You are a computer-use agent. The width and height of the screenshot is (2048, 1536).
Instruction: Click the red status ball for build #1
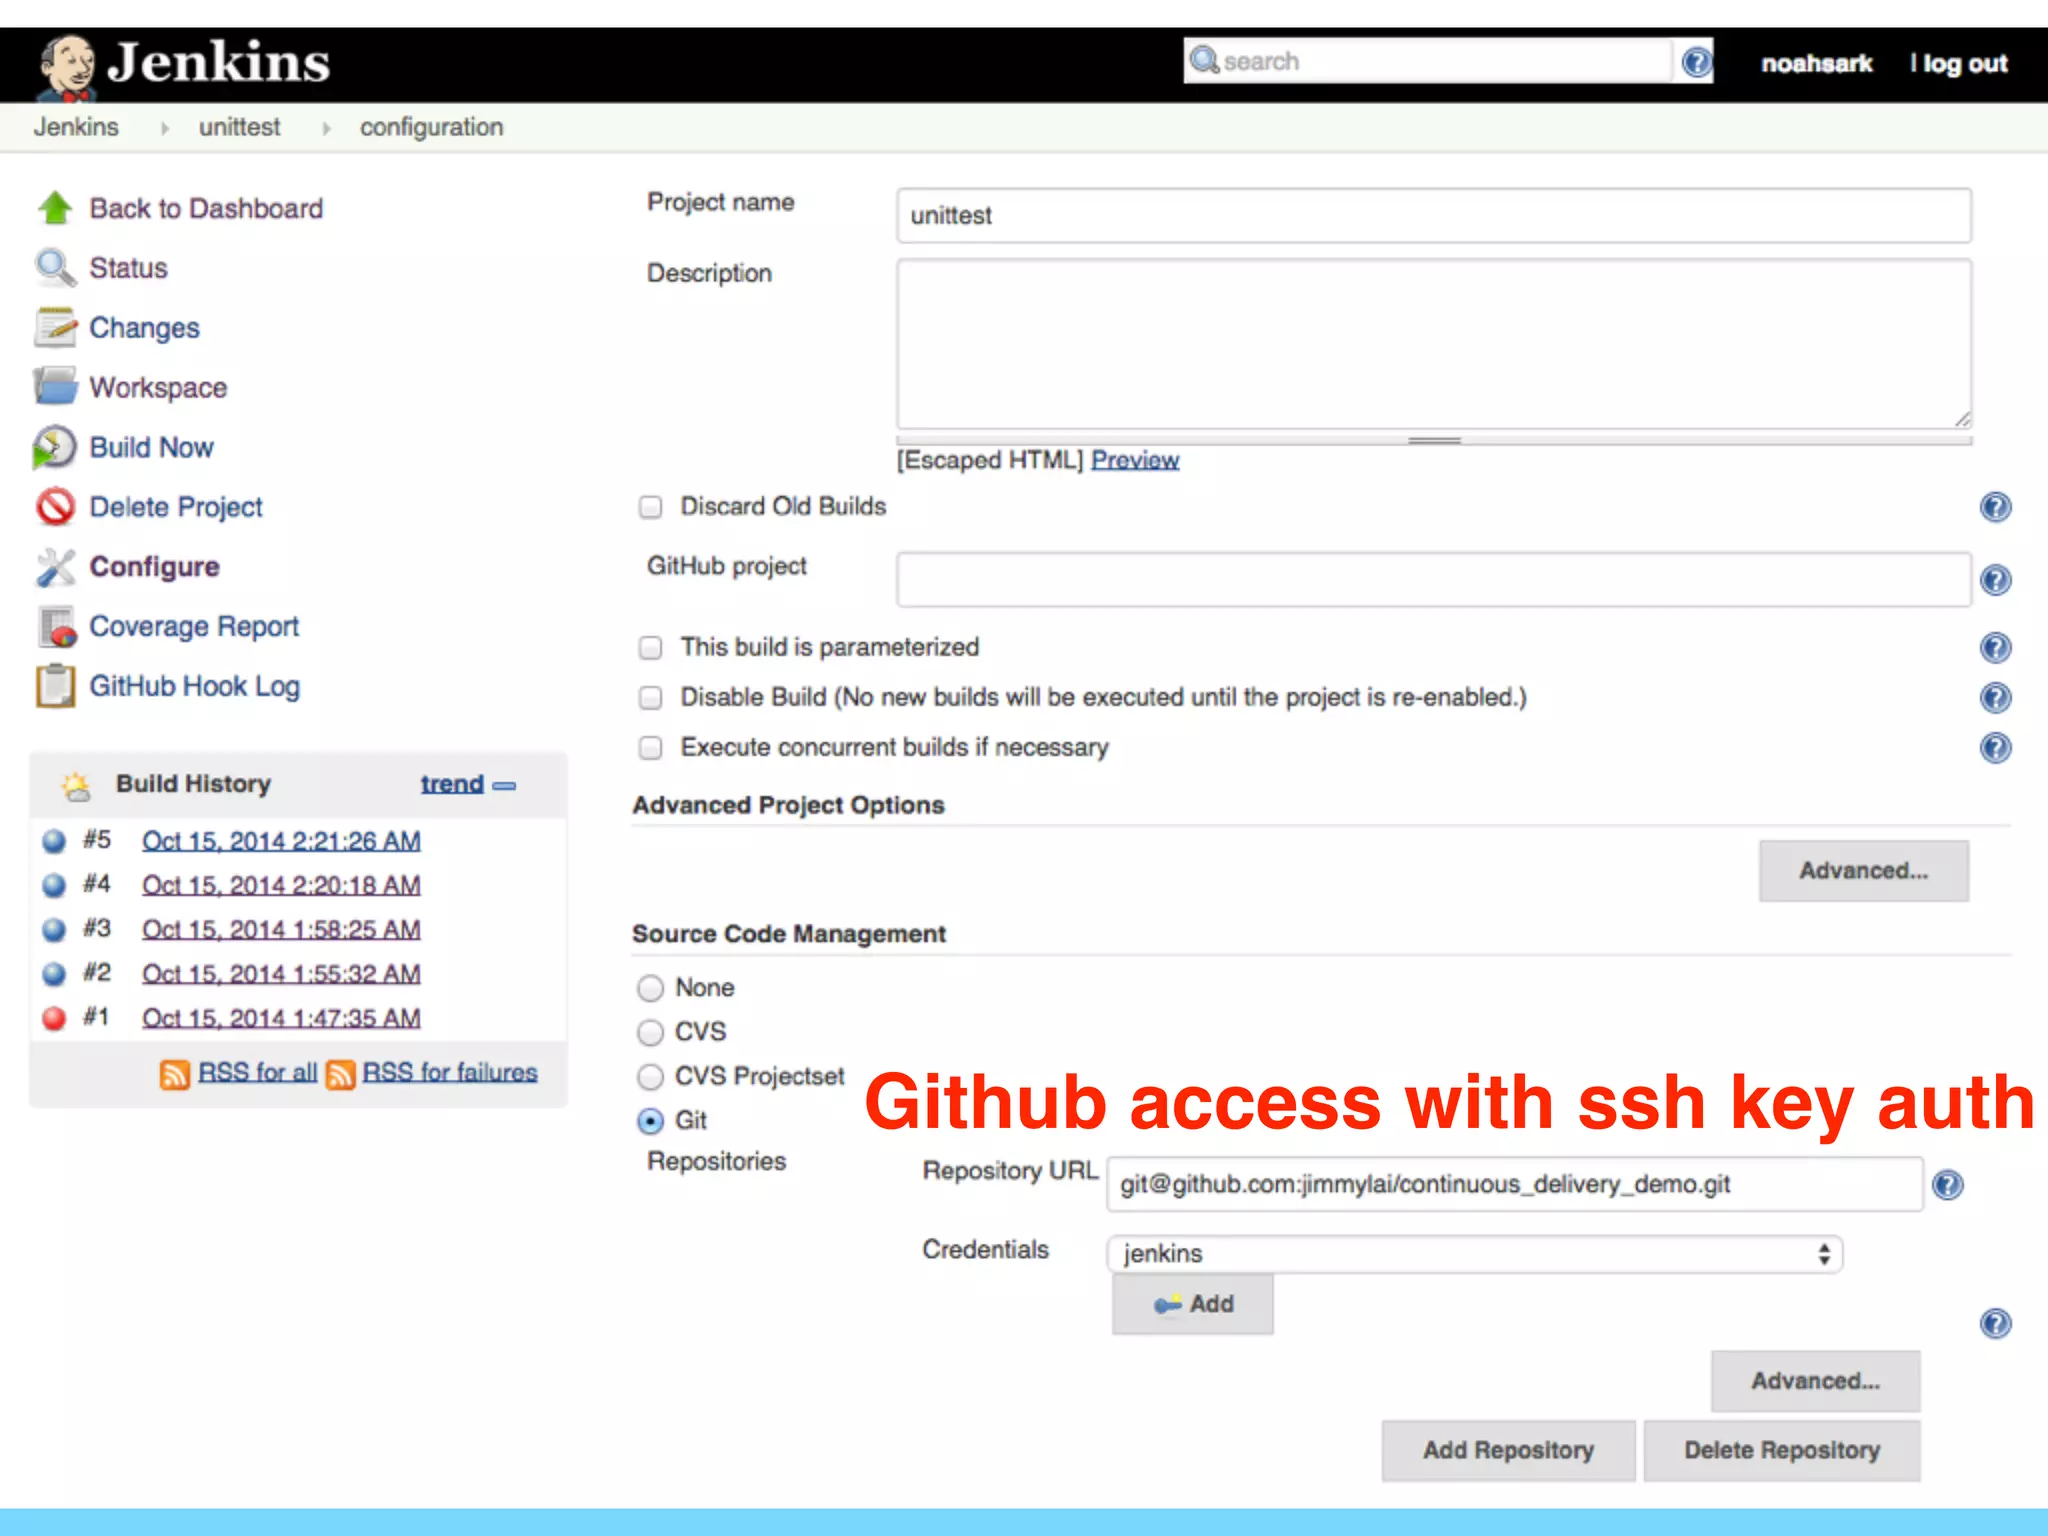click(54, 1018)
